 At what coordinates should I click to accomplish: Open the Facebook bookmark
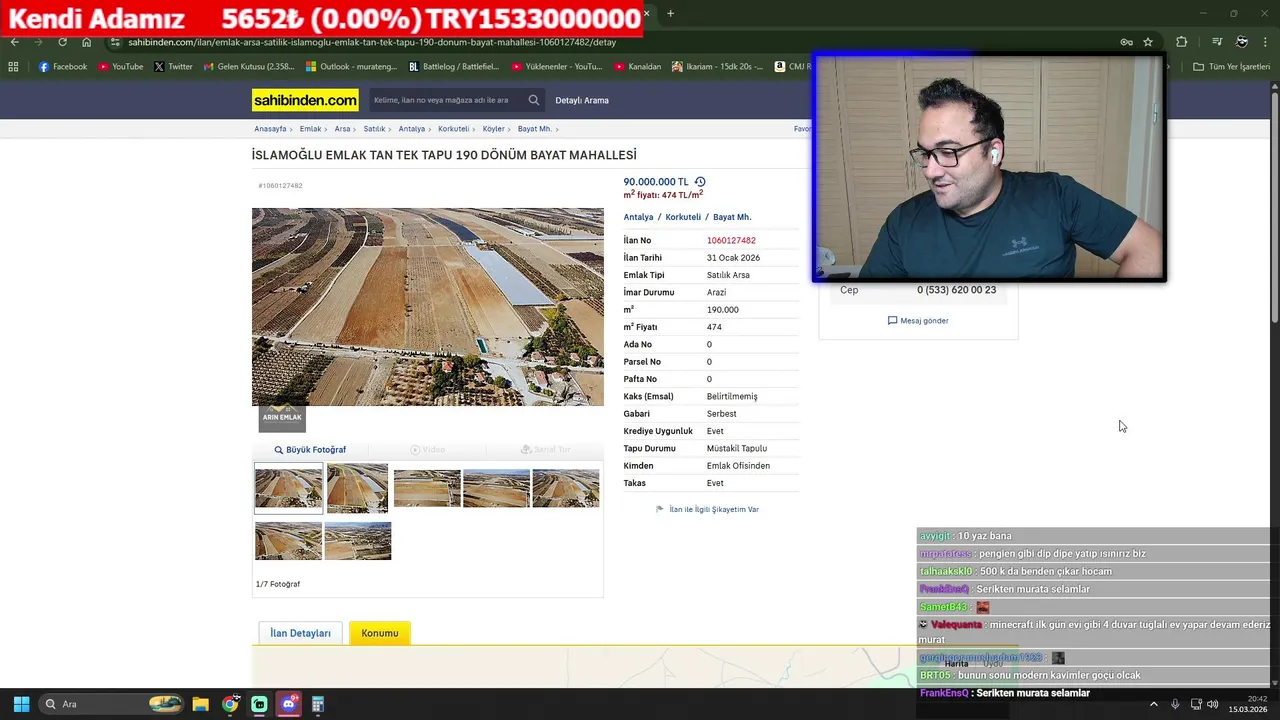62,67
